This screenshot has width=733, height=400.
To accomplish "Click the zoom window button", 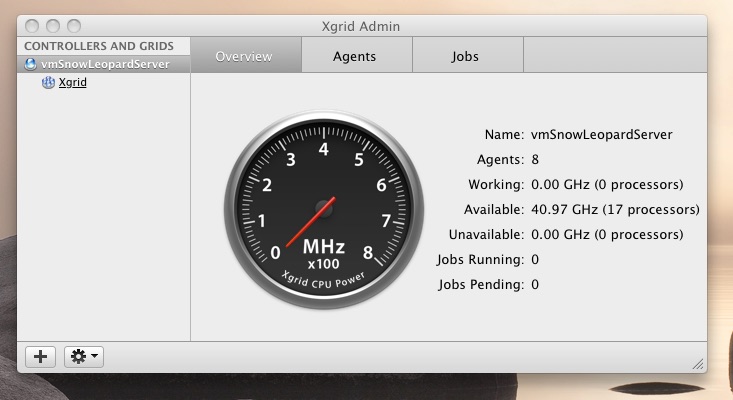I will 74,26.
